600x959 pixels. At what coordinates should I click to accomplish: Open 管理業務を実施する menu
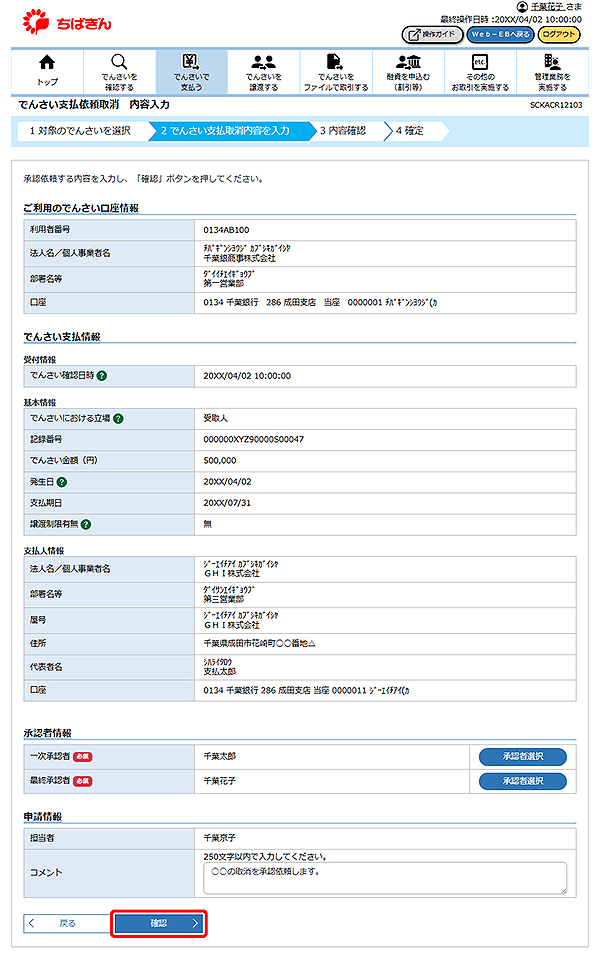pyautogui.click(x=552, y=71)
